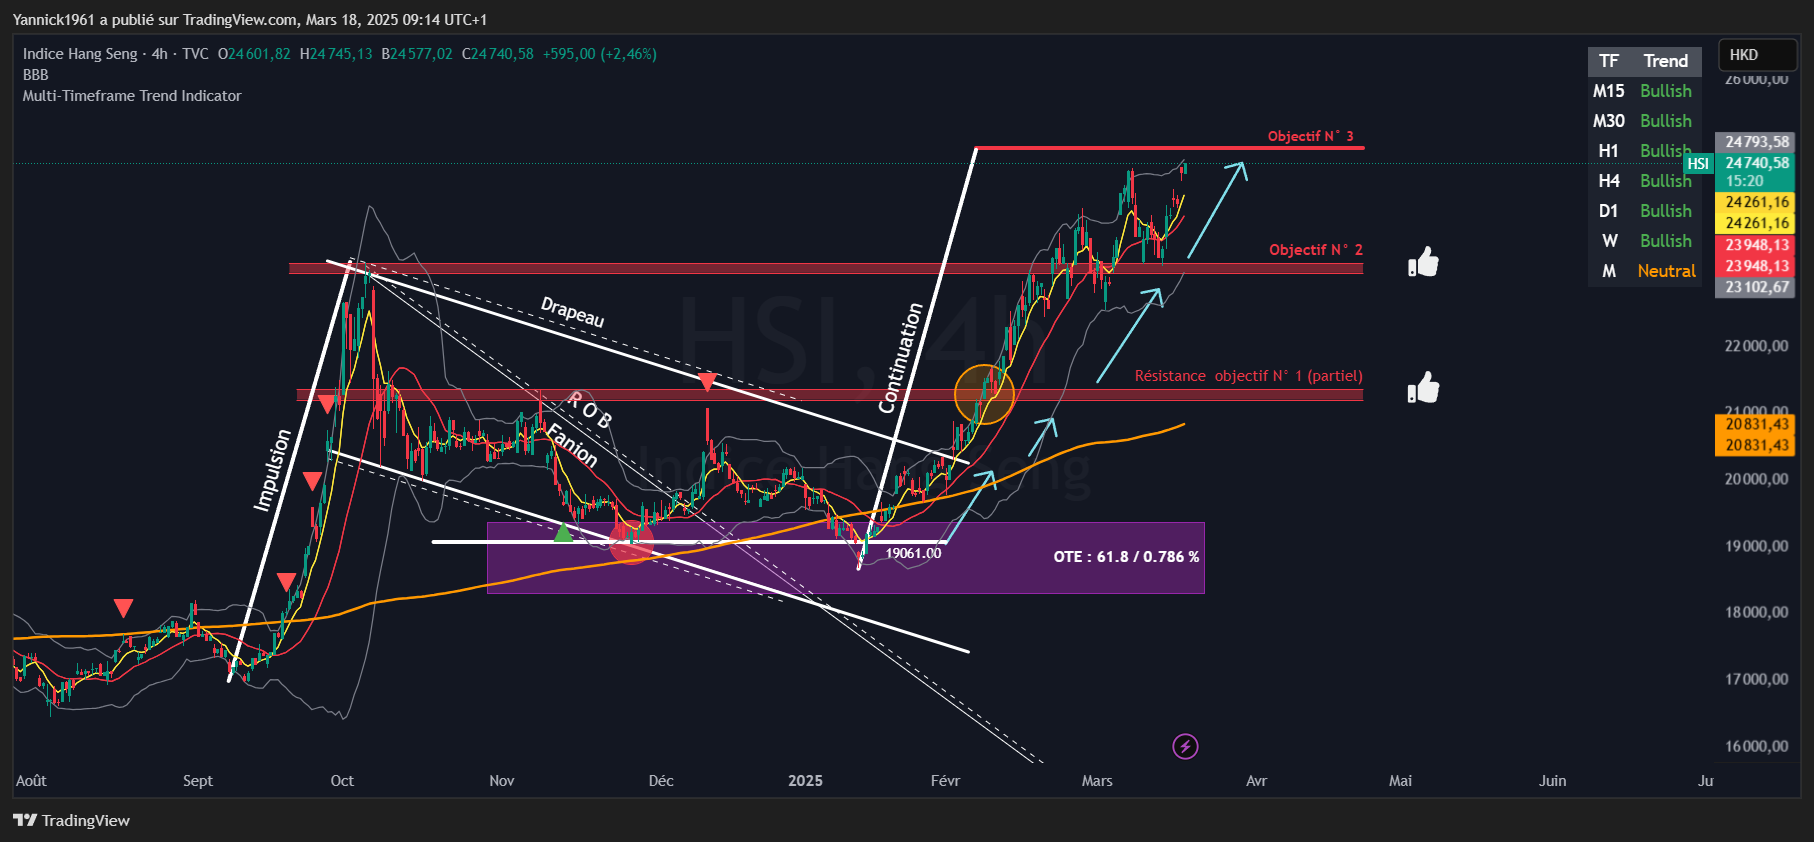The width and height of the screenshot is (1814, 842).
Task: Select the Fanion annotation text
Action: tap(572, 445)
